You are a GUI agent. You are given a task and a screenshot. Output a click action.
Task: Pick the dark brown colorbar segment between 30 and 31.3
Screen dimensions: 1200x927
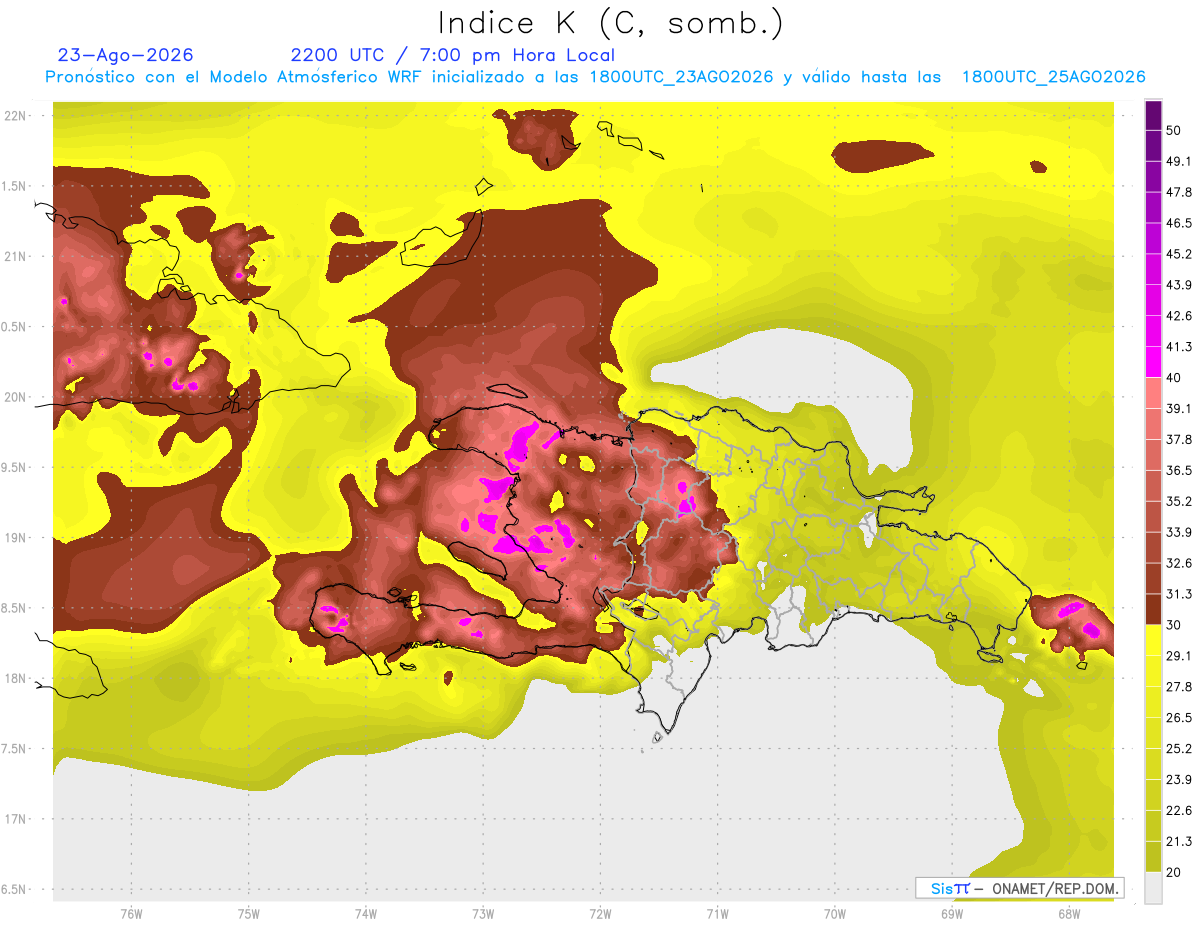(x=1153, y=609)
